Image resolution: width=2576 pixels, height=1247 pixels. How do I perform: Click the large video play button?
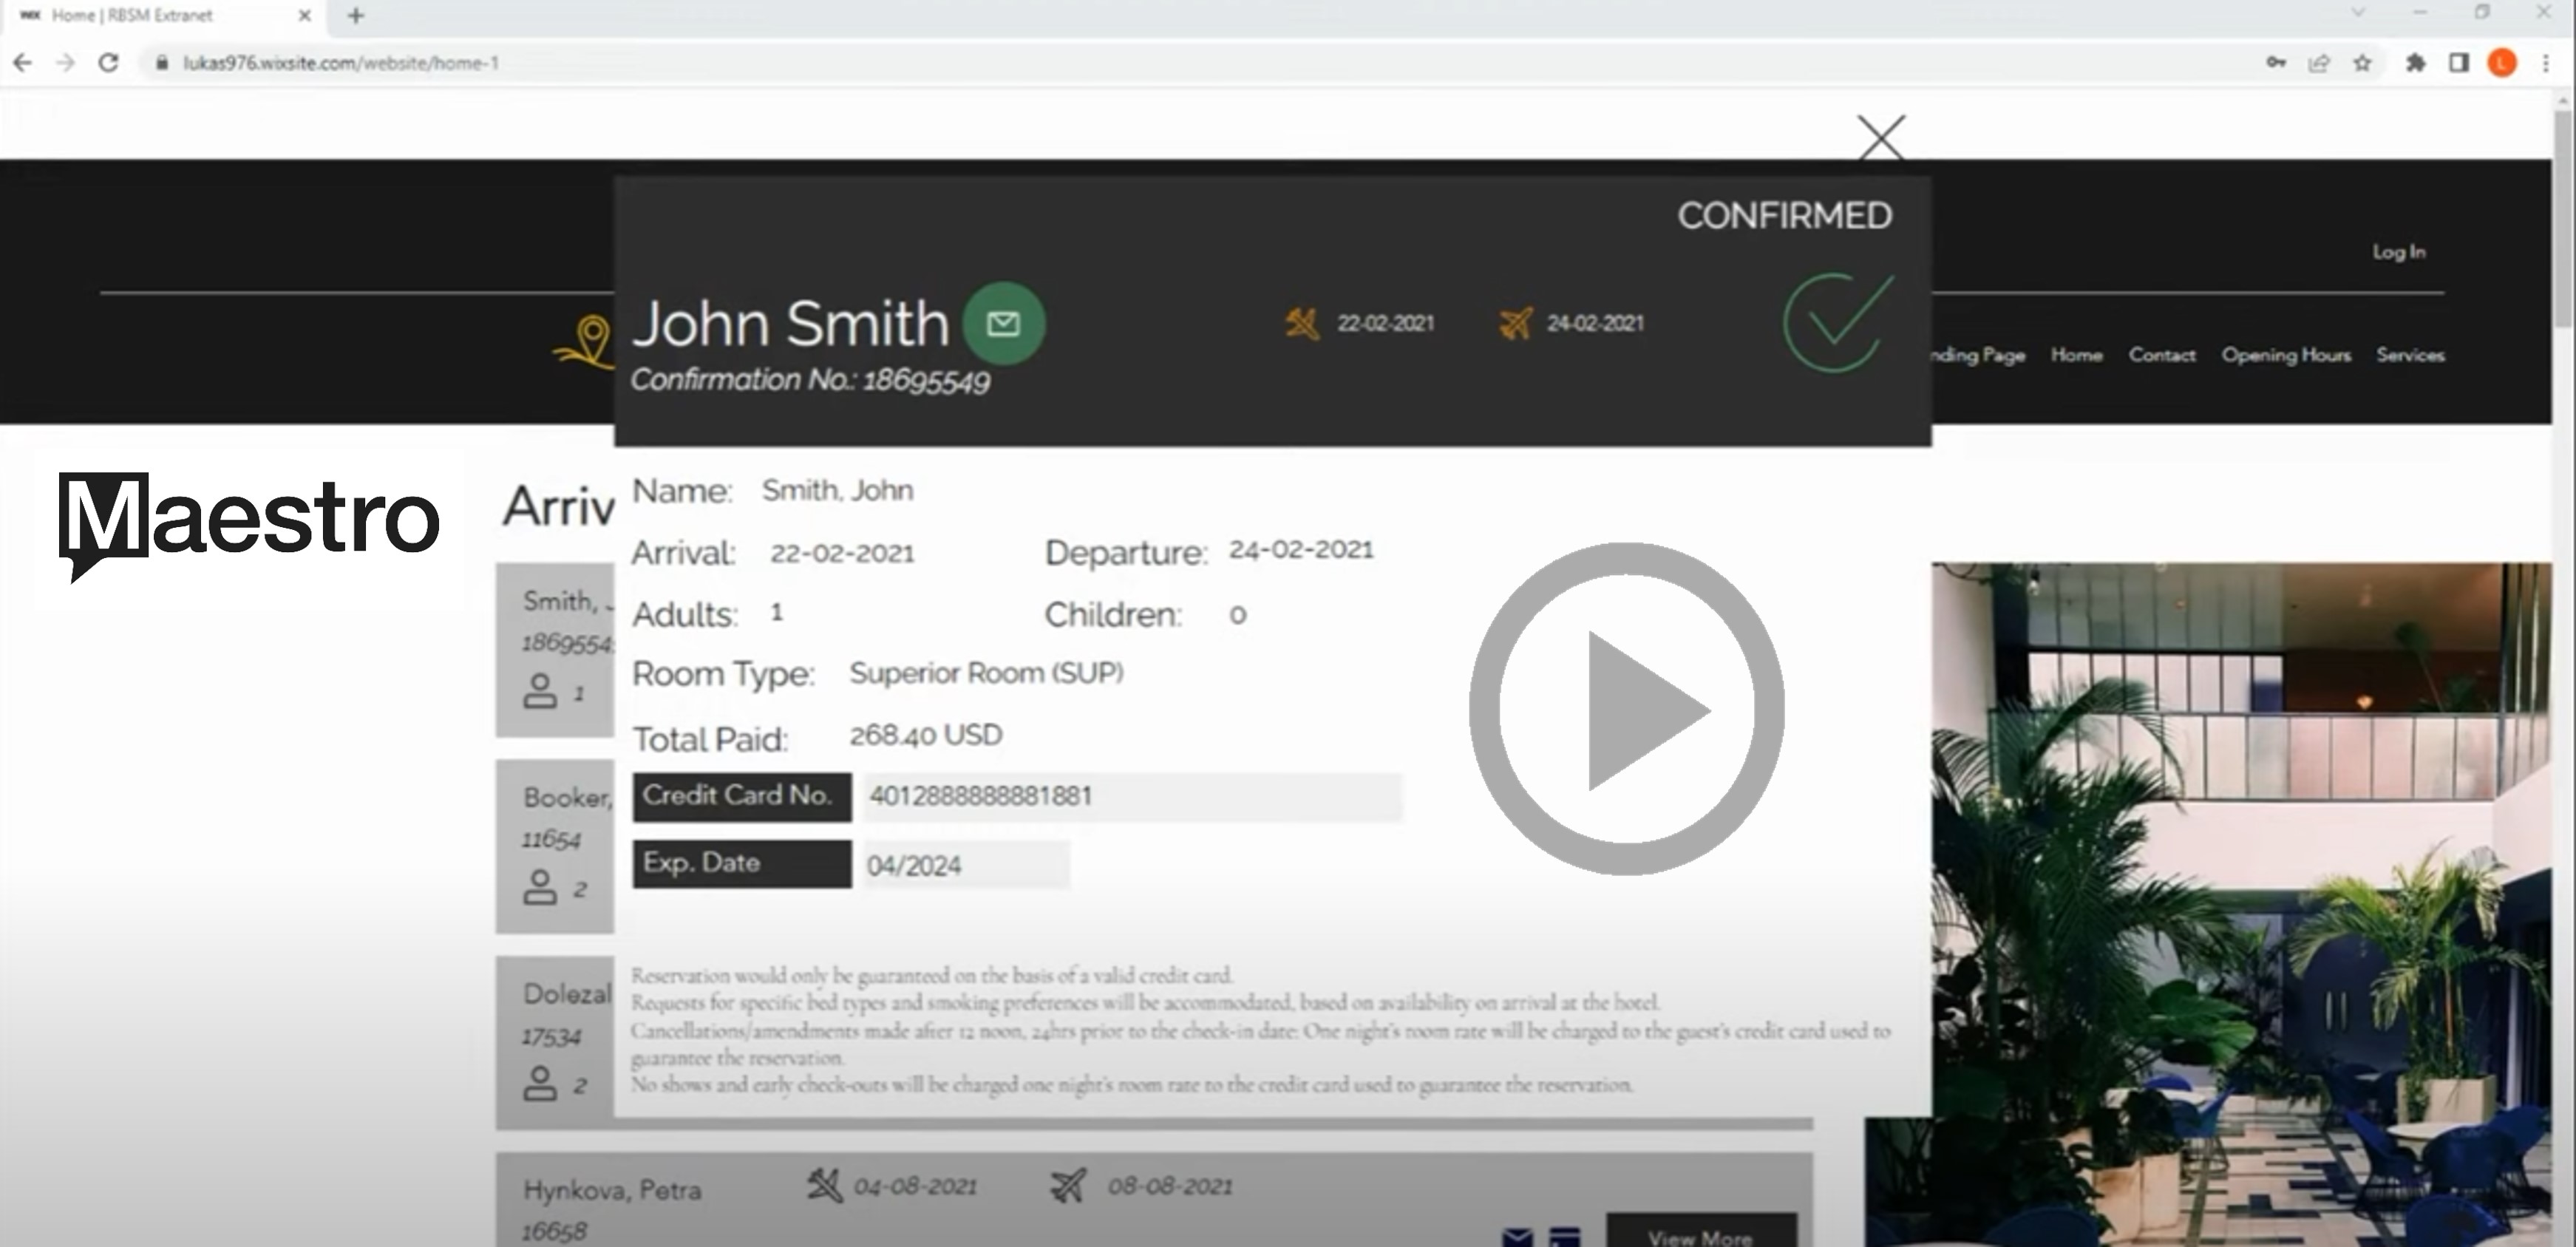tap(1626, 709)
